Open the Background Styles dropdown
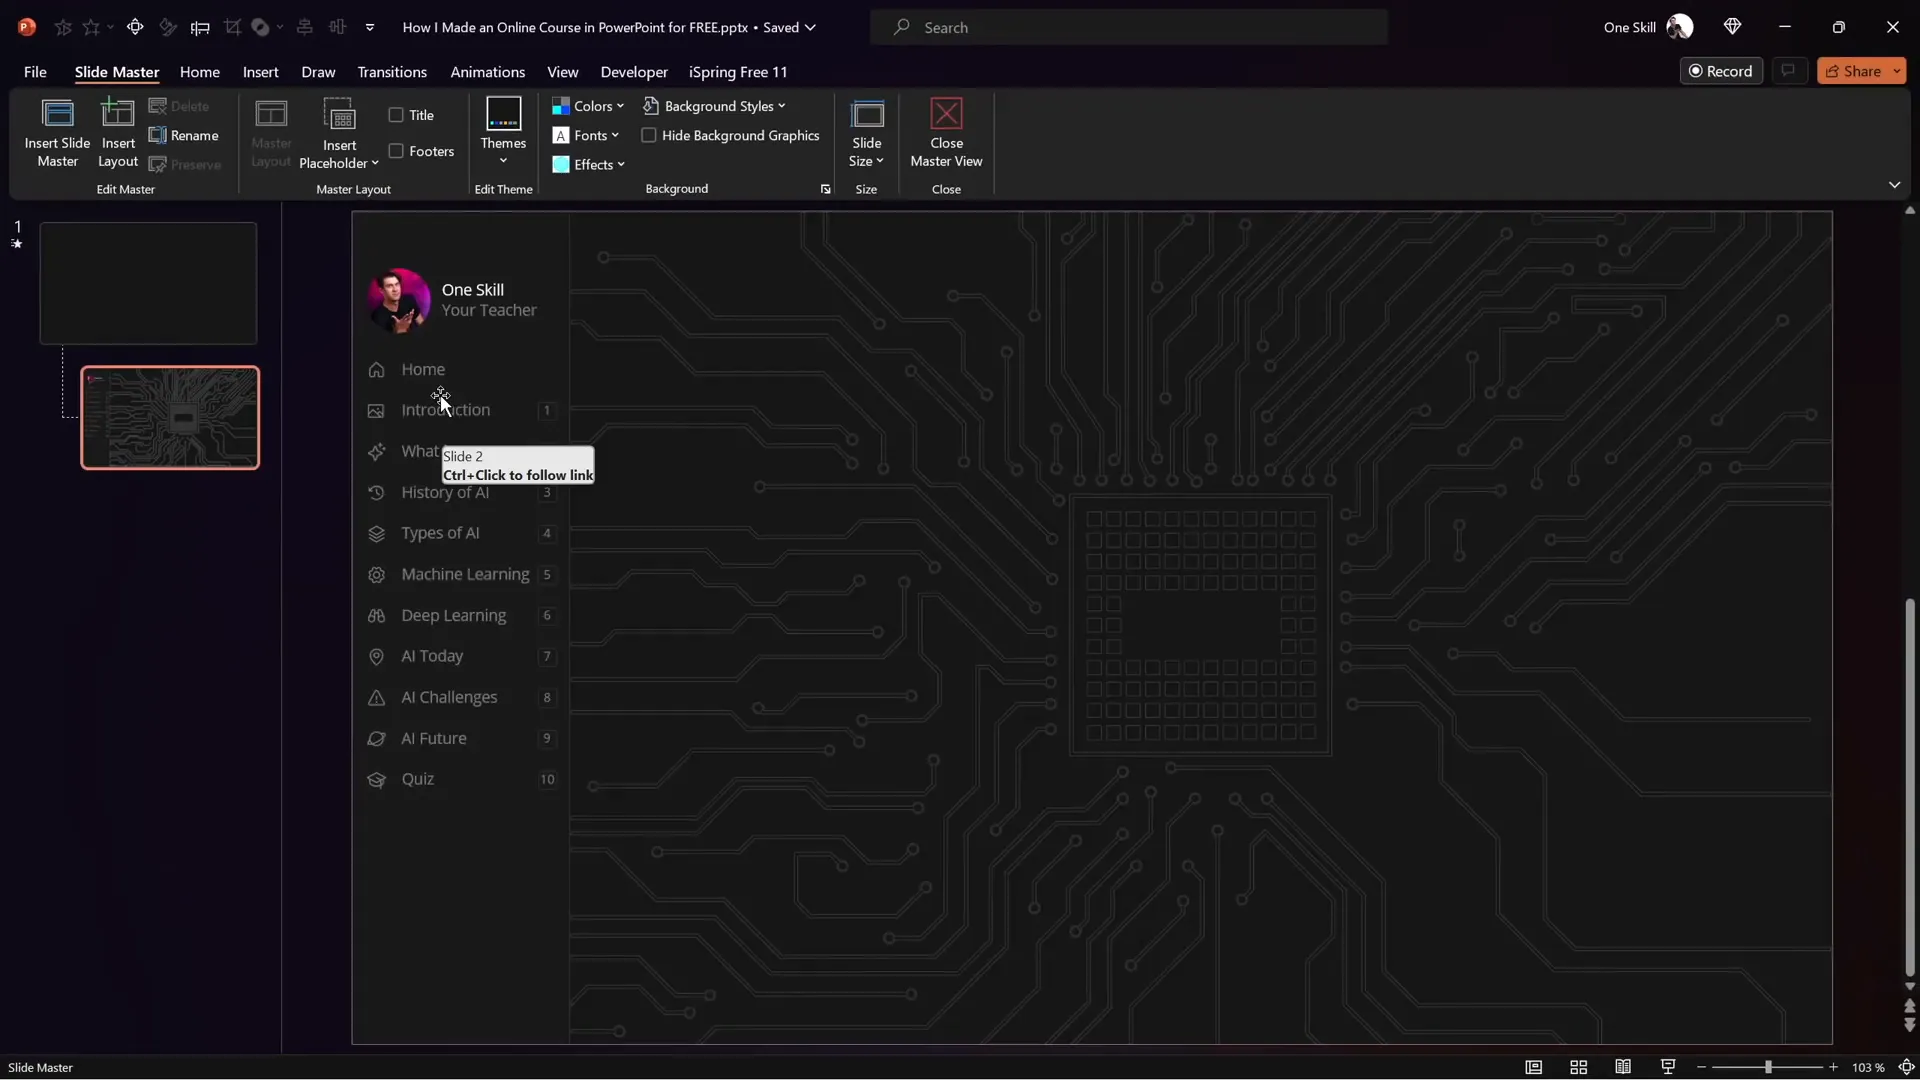The width and height of the screenshot is (1920, 1080). point(714,106)
